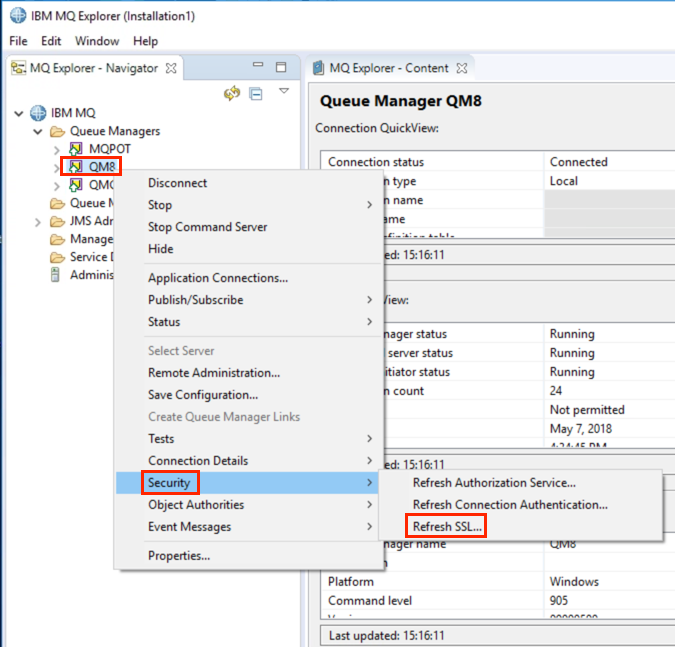Viewport: 675px width, 647px height.
Task: Open the Status submenu
Action: pos(250,322)
